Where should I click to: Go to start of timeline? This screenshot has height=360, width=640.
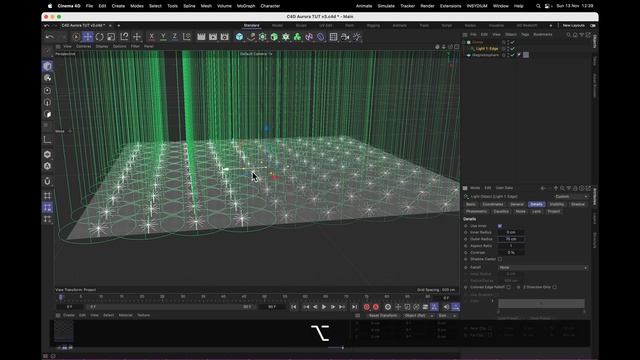[x=294, y=307]
